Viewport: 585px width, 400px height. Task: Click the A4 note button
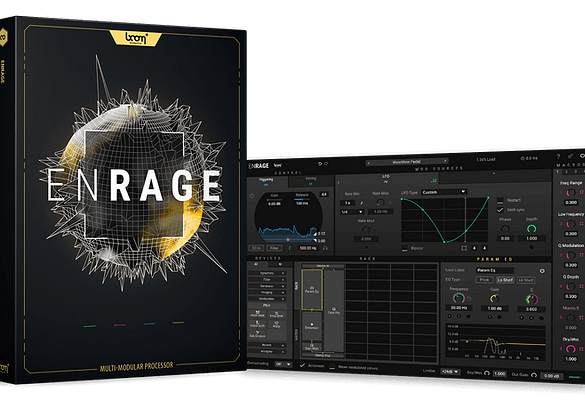tap(324, 194)
